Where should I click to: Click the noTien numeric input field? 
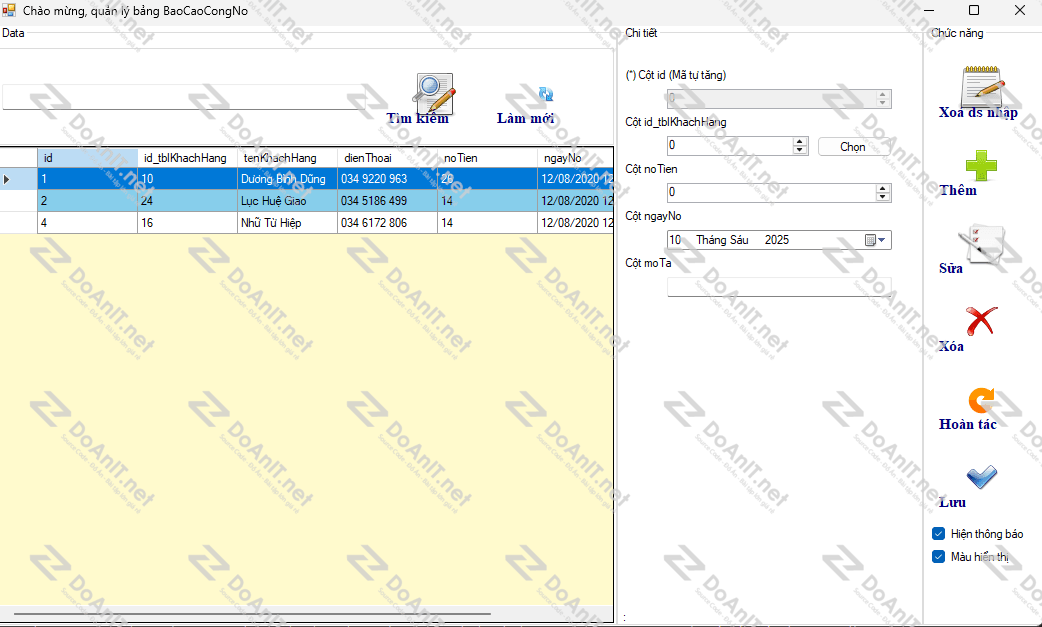pyautogui.click(x=772, y=193)
